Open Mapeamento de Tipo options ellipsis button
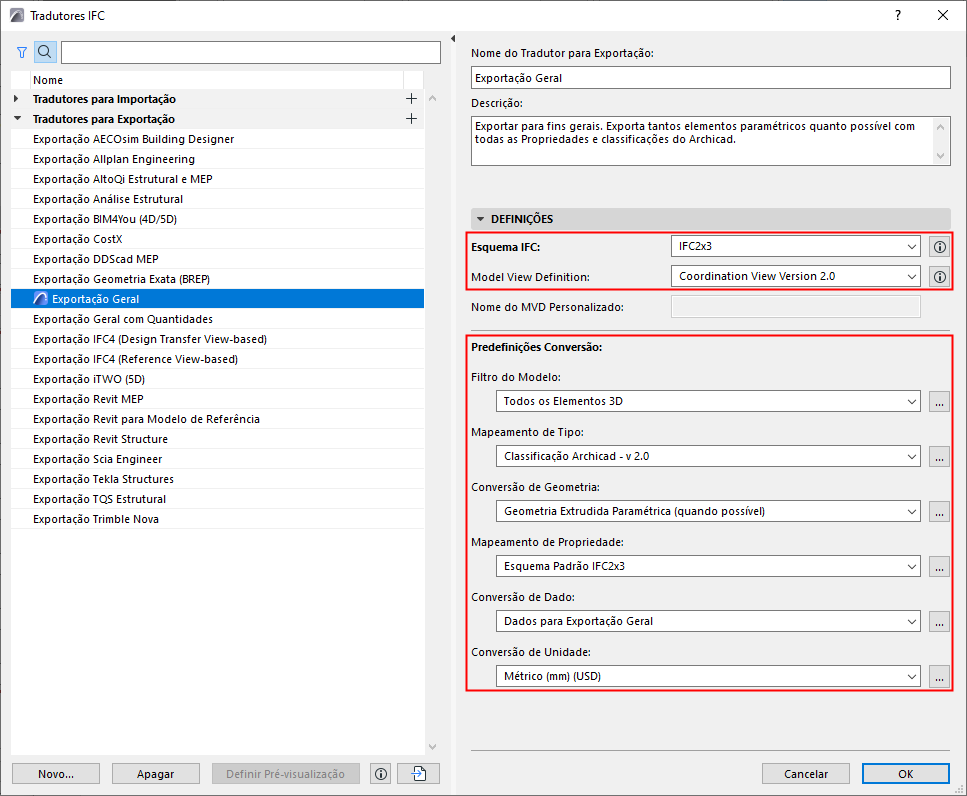967x796 pixels. [x=939, y=456]
